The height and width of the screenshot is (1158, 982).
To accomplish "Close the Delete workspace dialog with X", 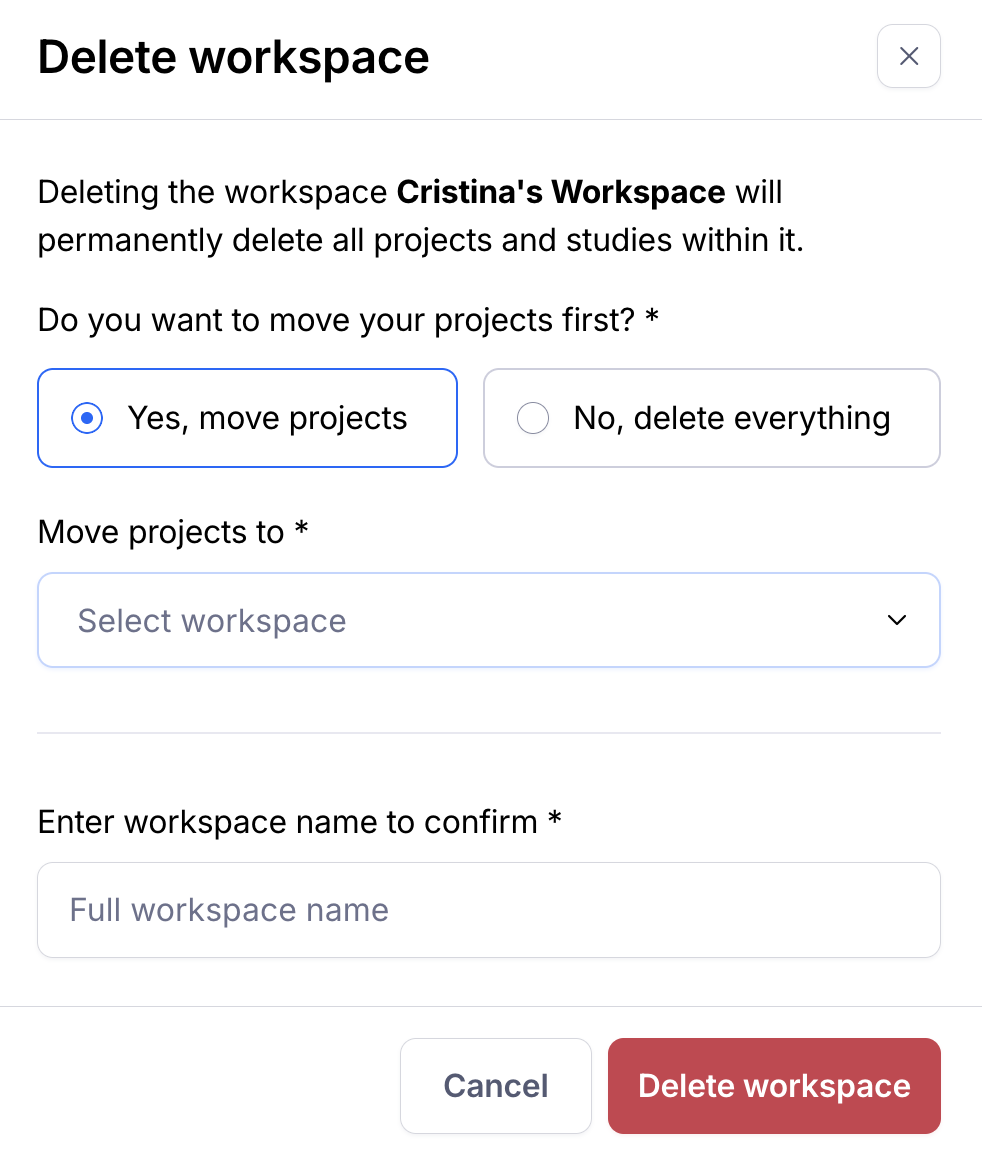I will point(908,56).
